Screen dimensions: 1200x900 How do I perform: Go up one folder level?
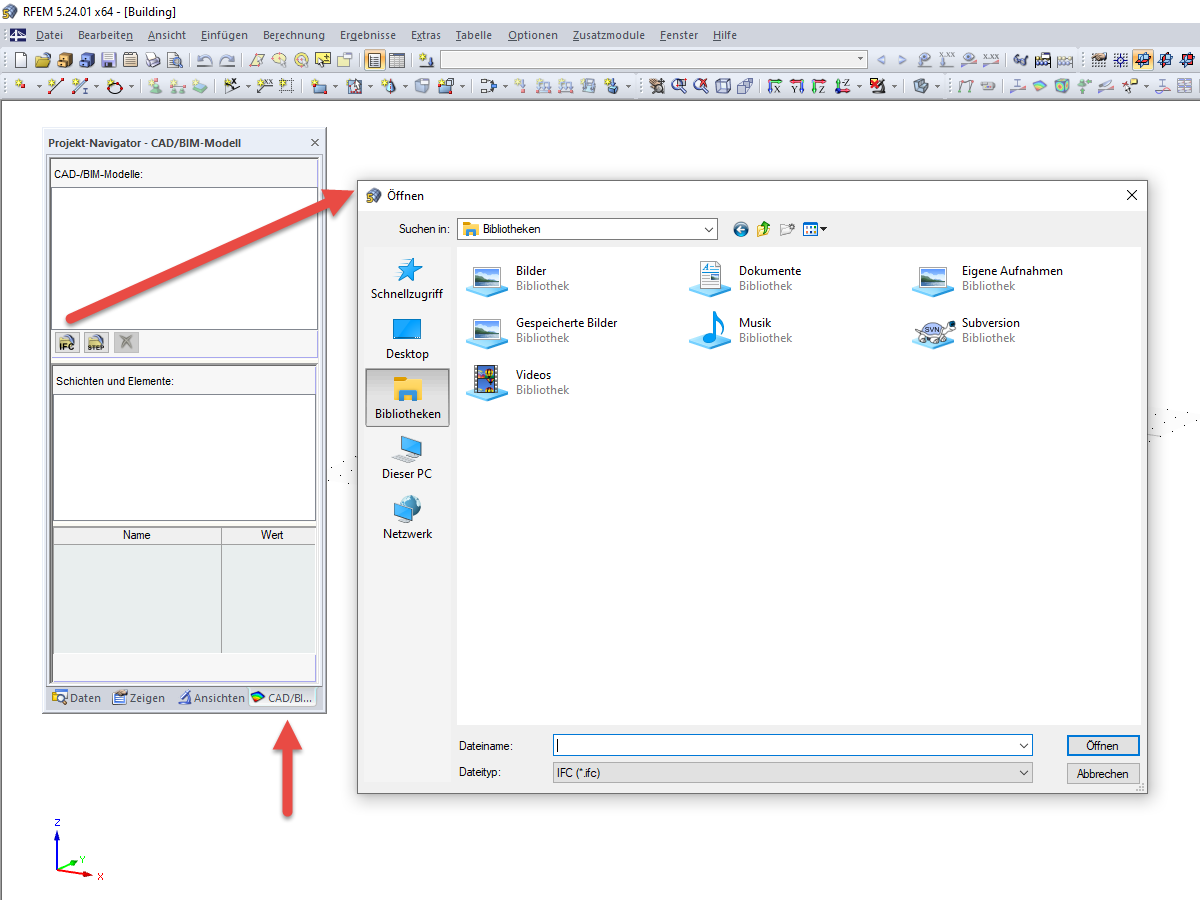tap(764, 230)
